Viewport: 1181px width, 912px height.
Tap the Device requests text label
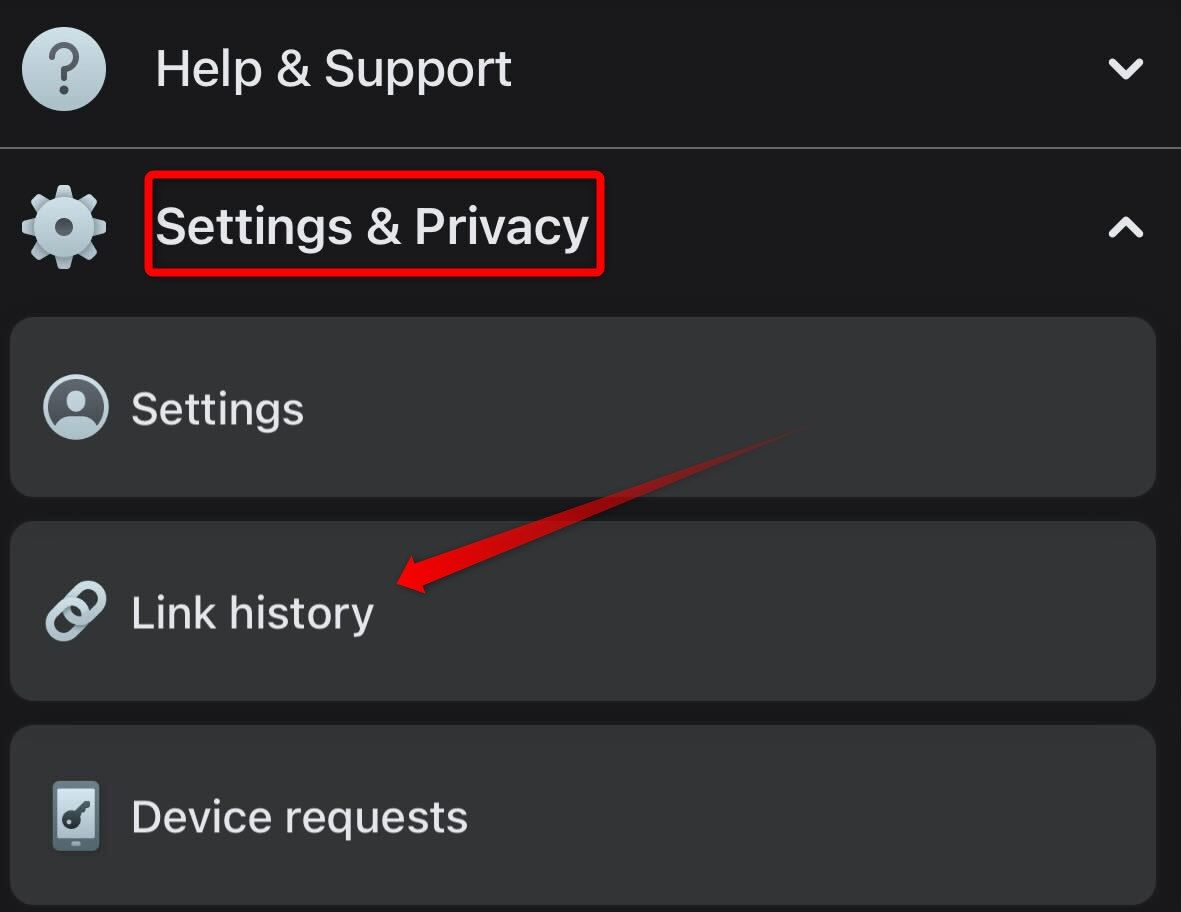[x=299, y=817]
